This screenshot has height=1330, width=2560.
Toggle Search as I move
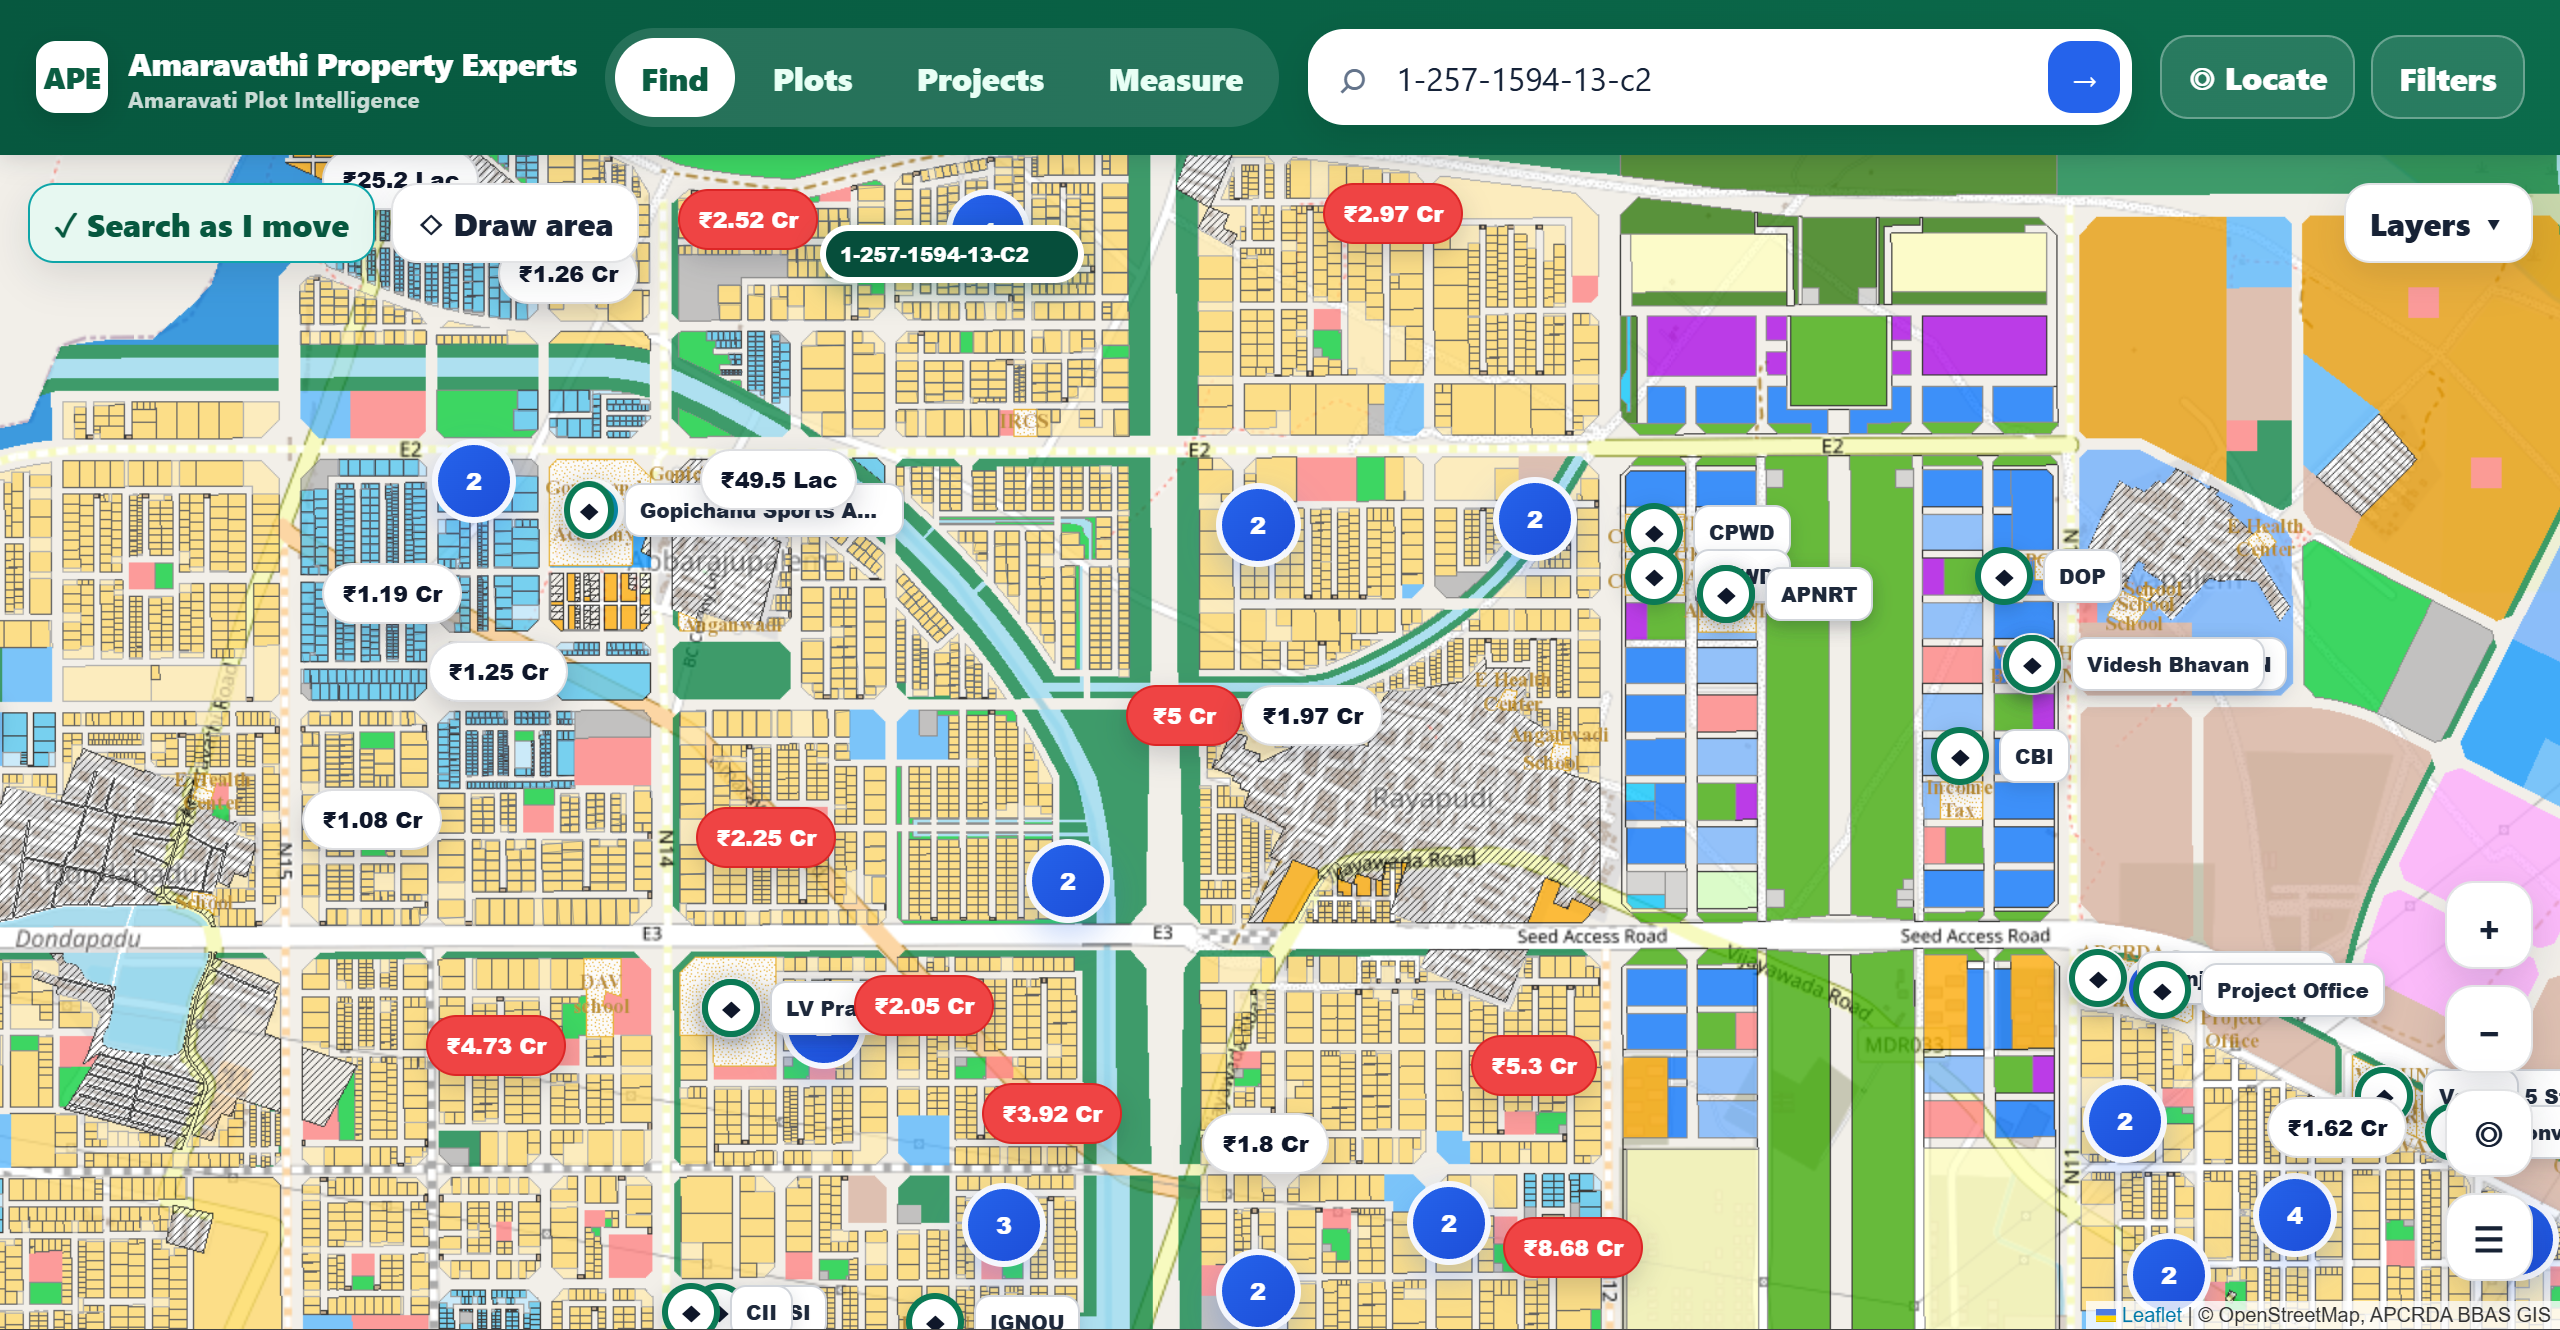click(x=202, y=225)
